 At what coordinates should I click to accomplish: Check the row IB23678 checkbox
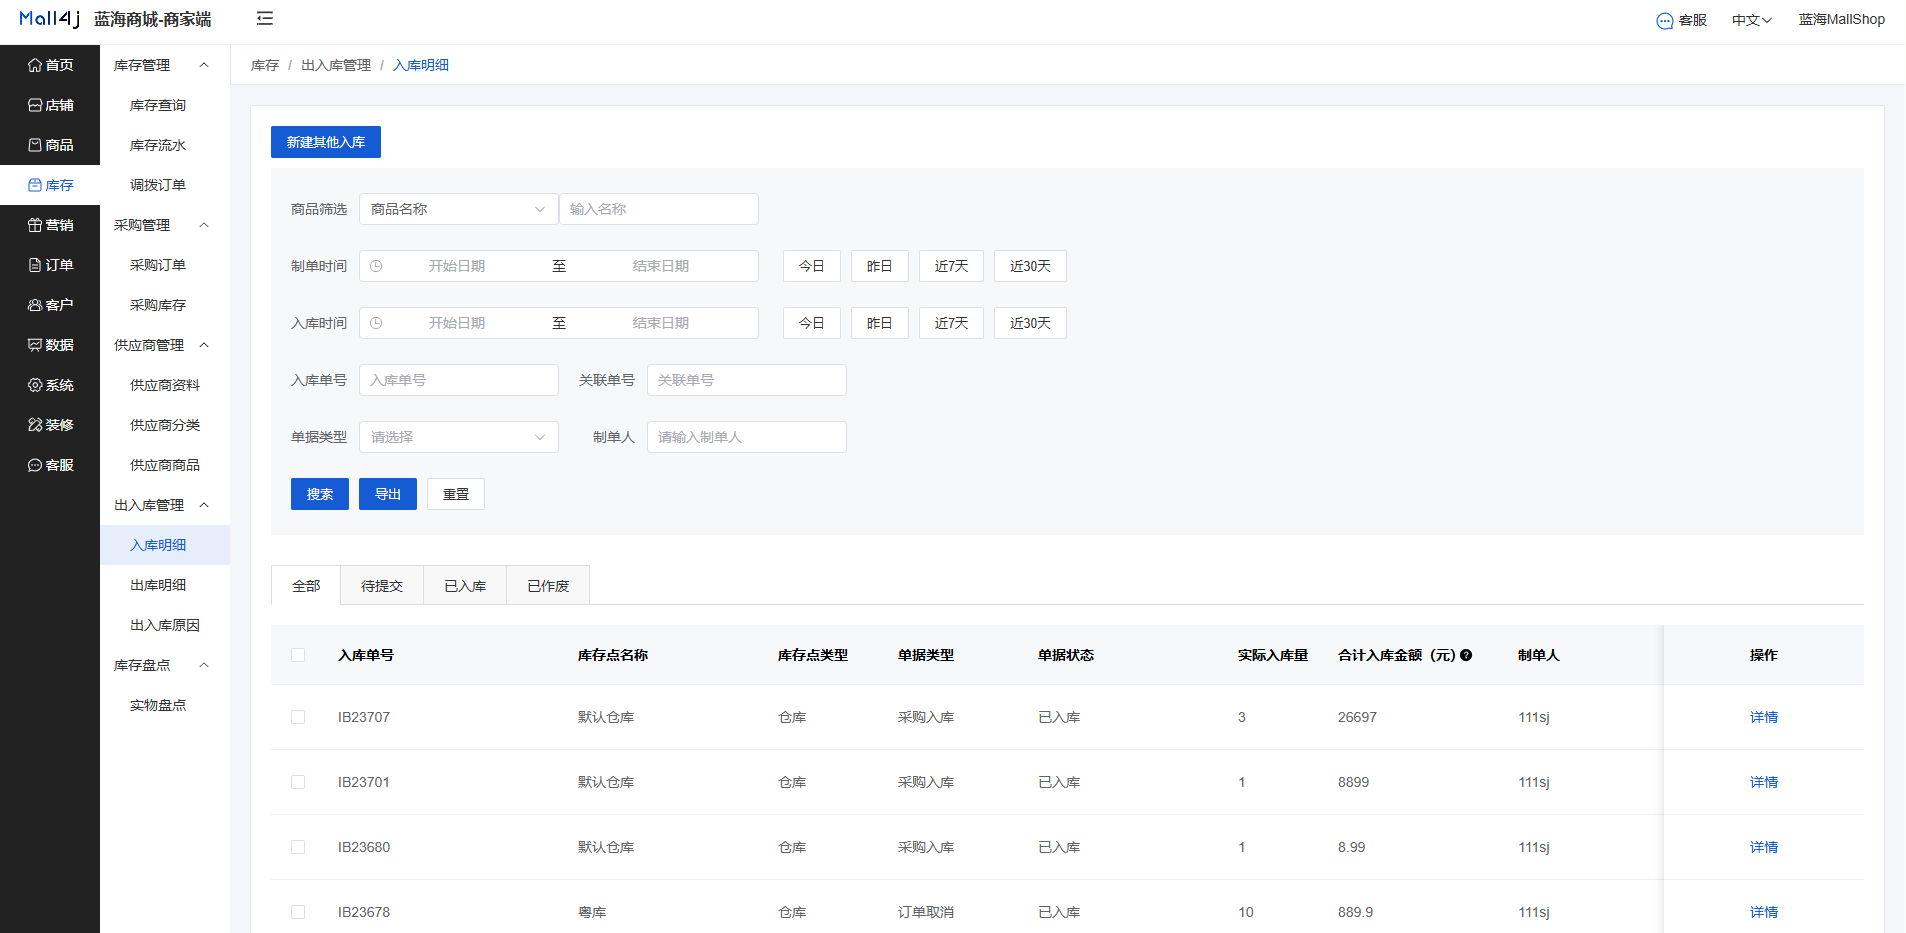point(298,912)
